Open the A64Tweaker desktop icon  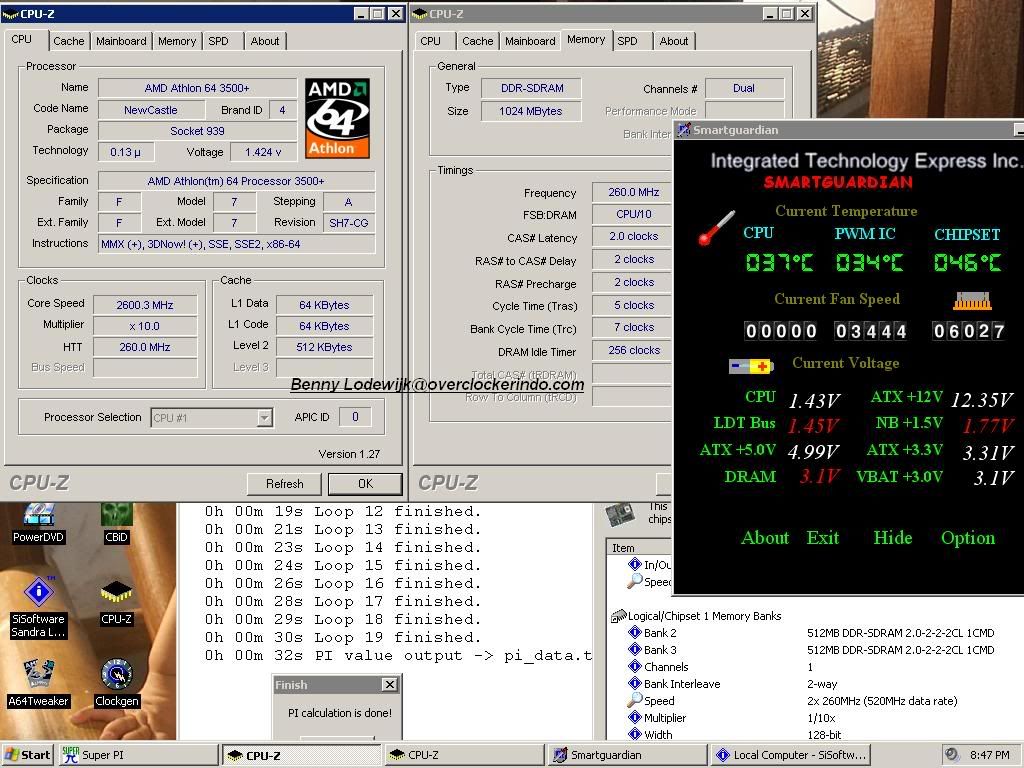click(39, 684)
